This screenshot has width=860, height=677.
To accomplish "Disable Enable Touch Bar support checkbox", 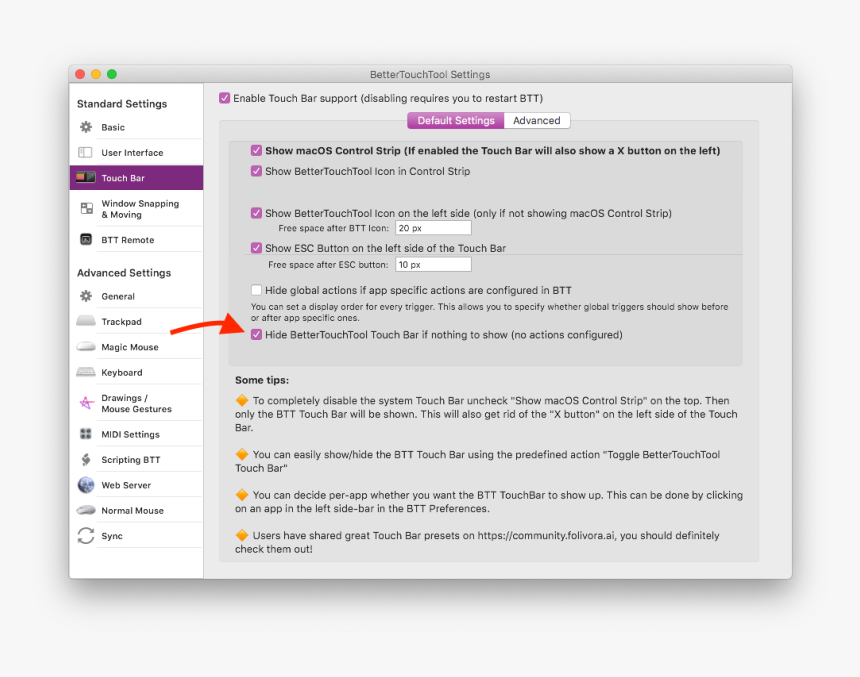I will (224, 98).
